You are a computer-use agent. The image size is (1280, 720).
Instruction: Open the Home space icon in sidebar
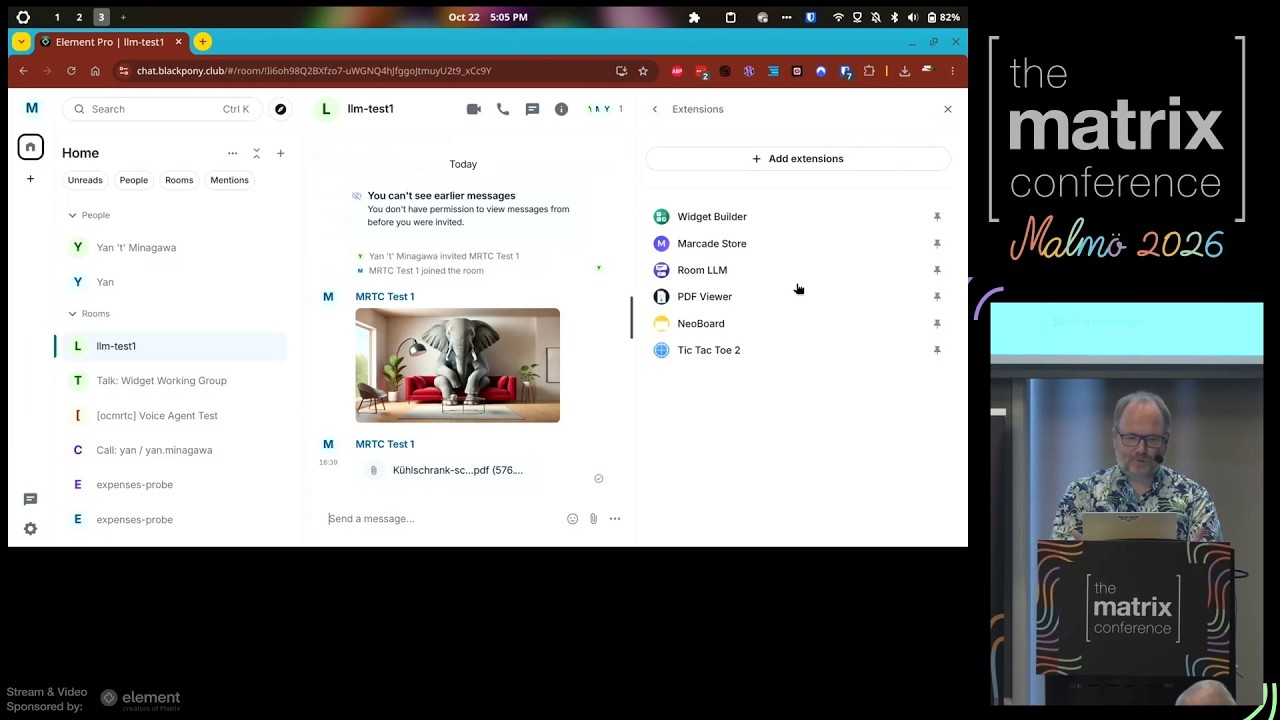click(x=30, y=147)
